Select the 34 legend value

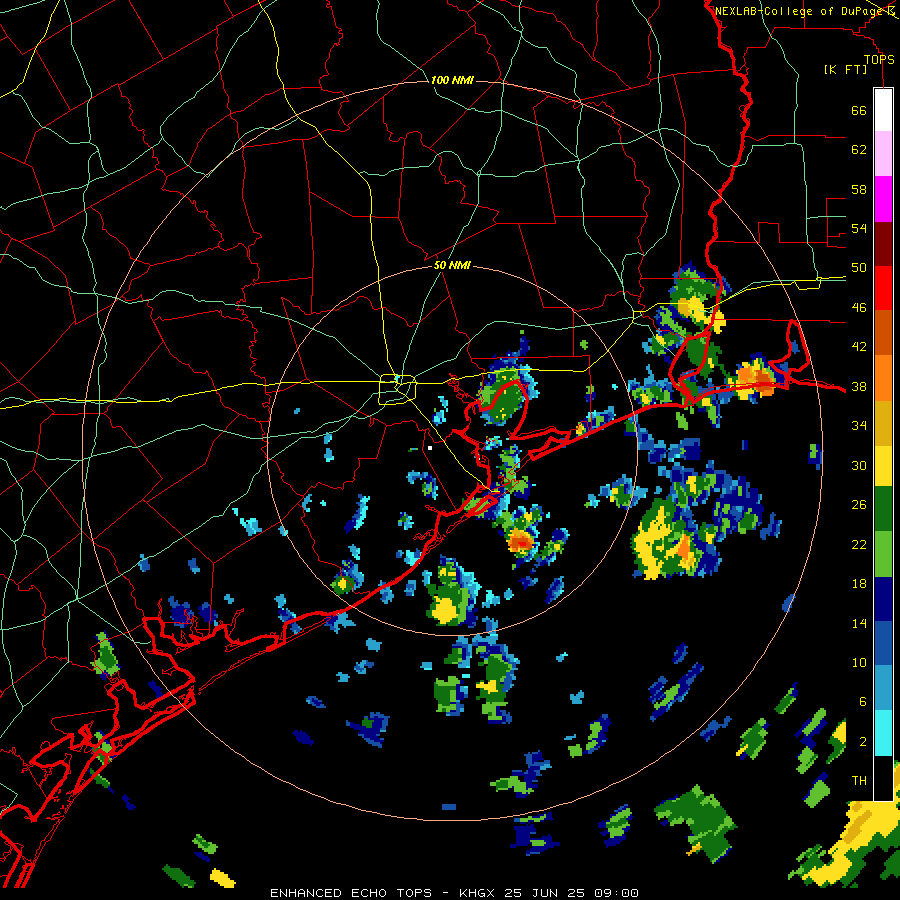(859, 426)
